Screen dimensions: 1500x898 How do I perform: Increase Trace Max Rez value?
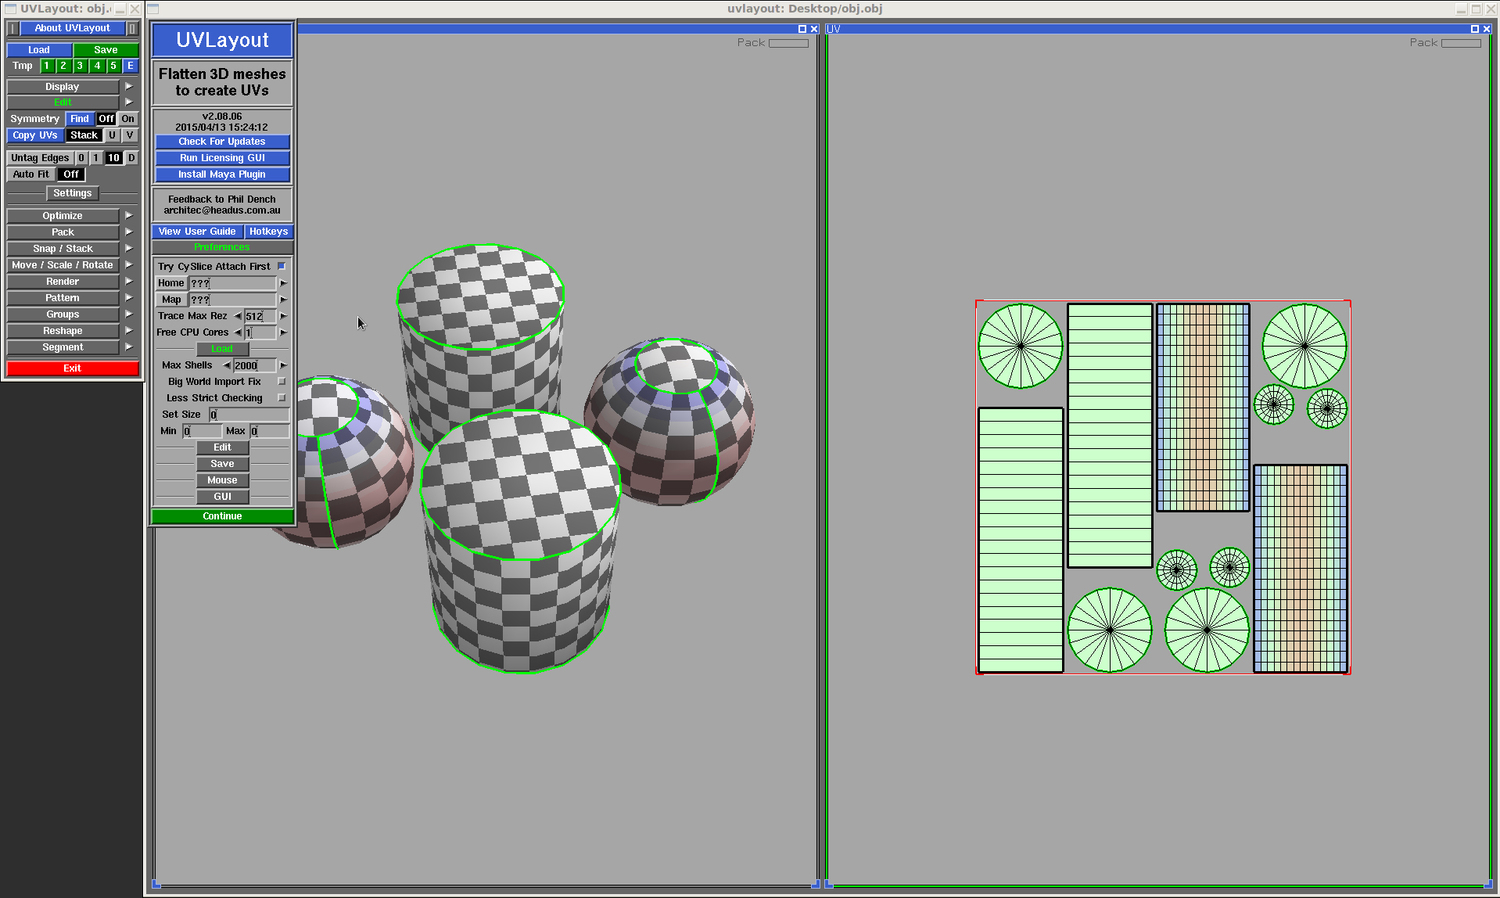coord(283,316)
